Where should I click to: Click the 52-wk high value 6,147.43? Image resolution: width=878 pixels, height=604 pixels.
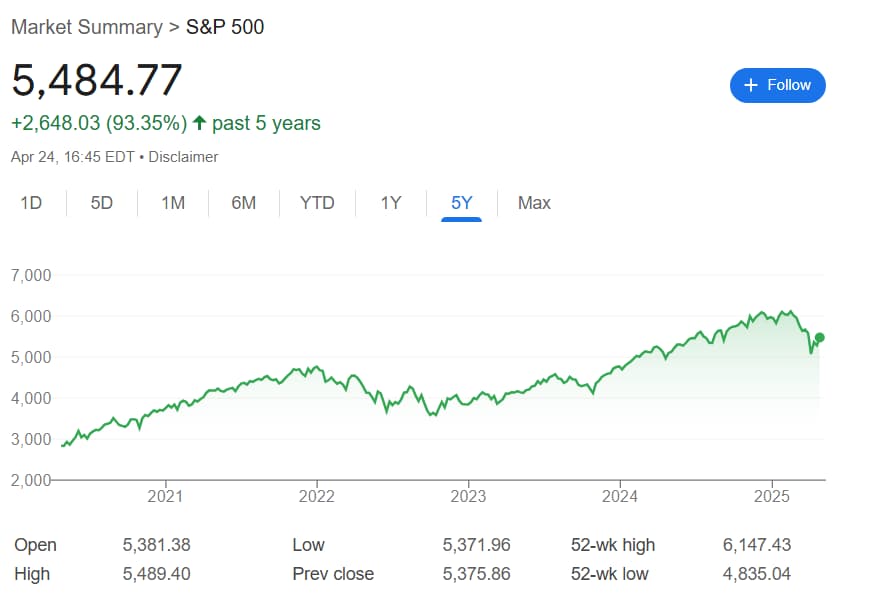click(756, 545)
